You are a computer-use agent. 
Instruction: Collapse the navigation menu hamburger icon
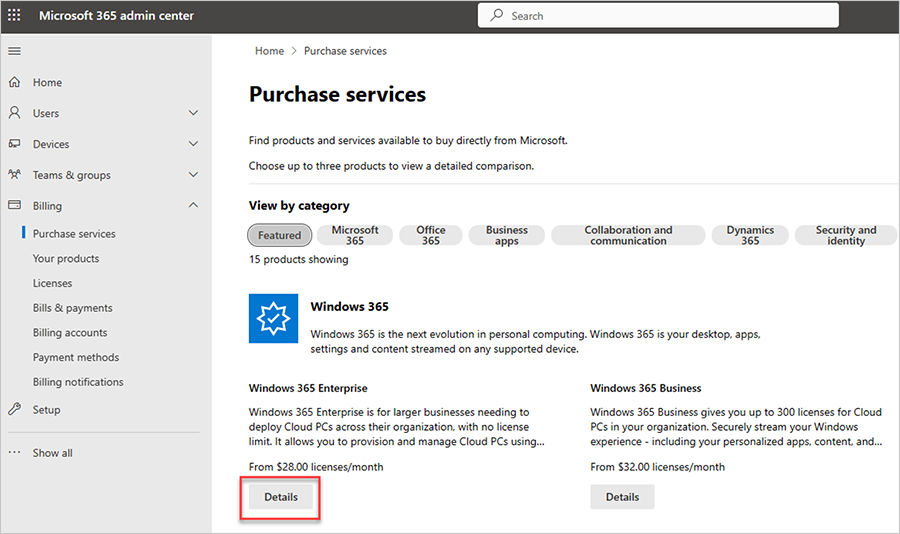point(14,51)
